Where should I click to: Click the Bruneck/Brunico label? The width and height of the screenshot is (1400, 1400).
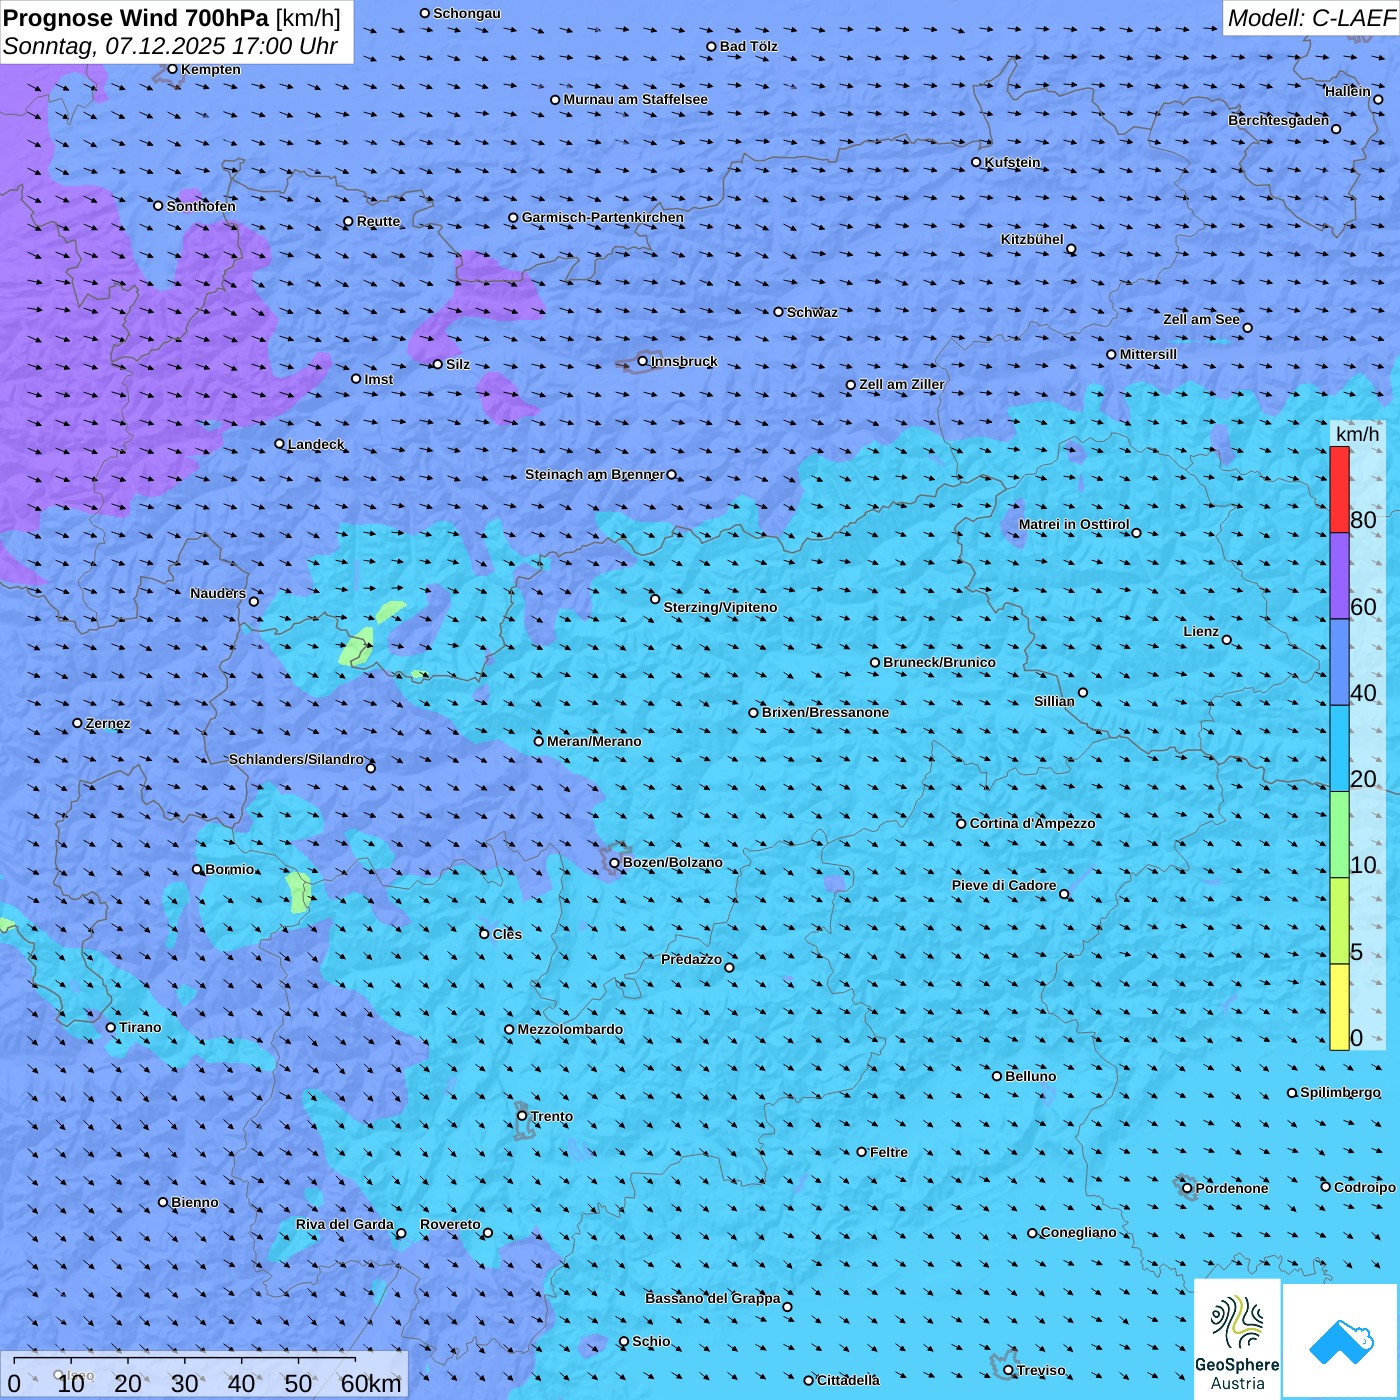939,662
